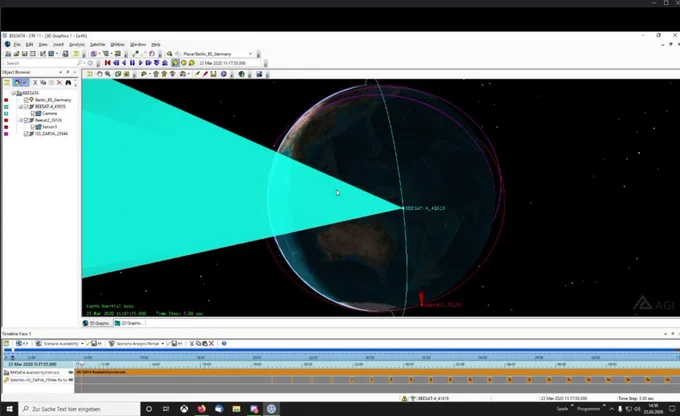
Task: Toggle visibility eye for the Satellite-ISS_ZARYA timeline row
Action: point(71,380)
